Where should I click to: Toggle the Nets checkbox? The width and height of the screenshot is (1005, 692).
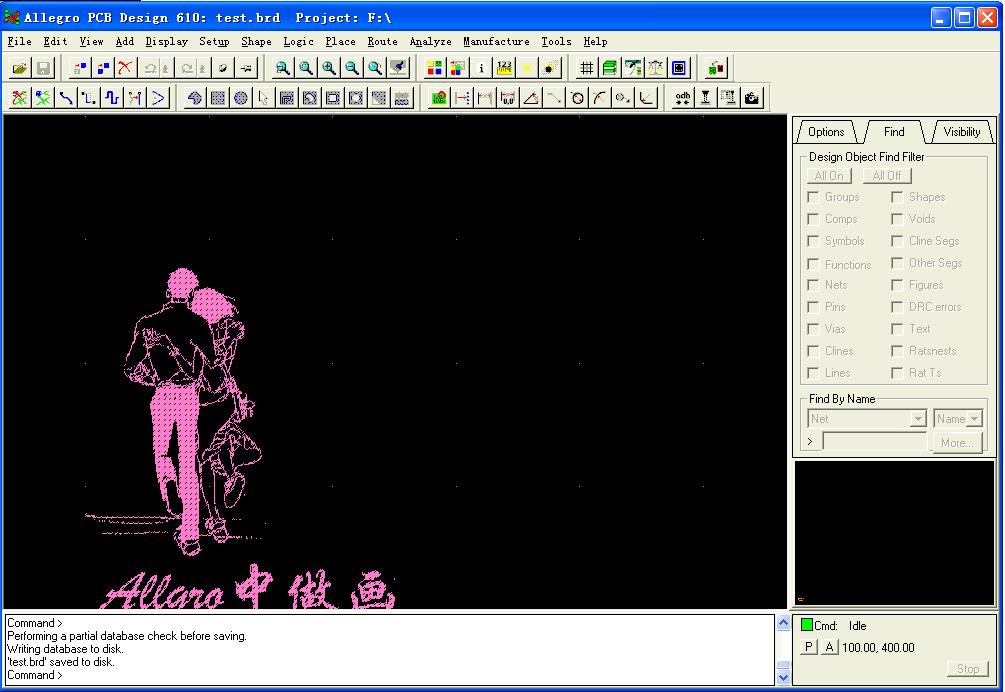pyautogui.click(x=813, y=285)
